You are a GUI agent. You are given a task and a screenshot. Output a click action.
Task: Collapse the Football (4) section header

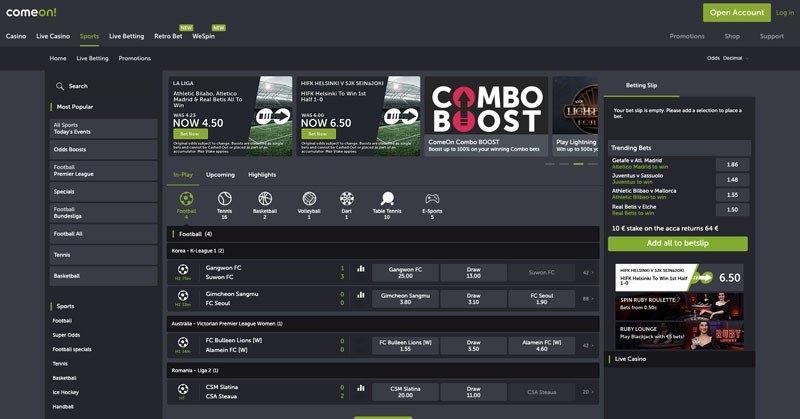(383, 234)
